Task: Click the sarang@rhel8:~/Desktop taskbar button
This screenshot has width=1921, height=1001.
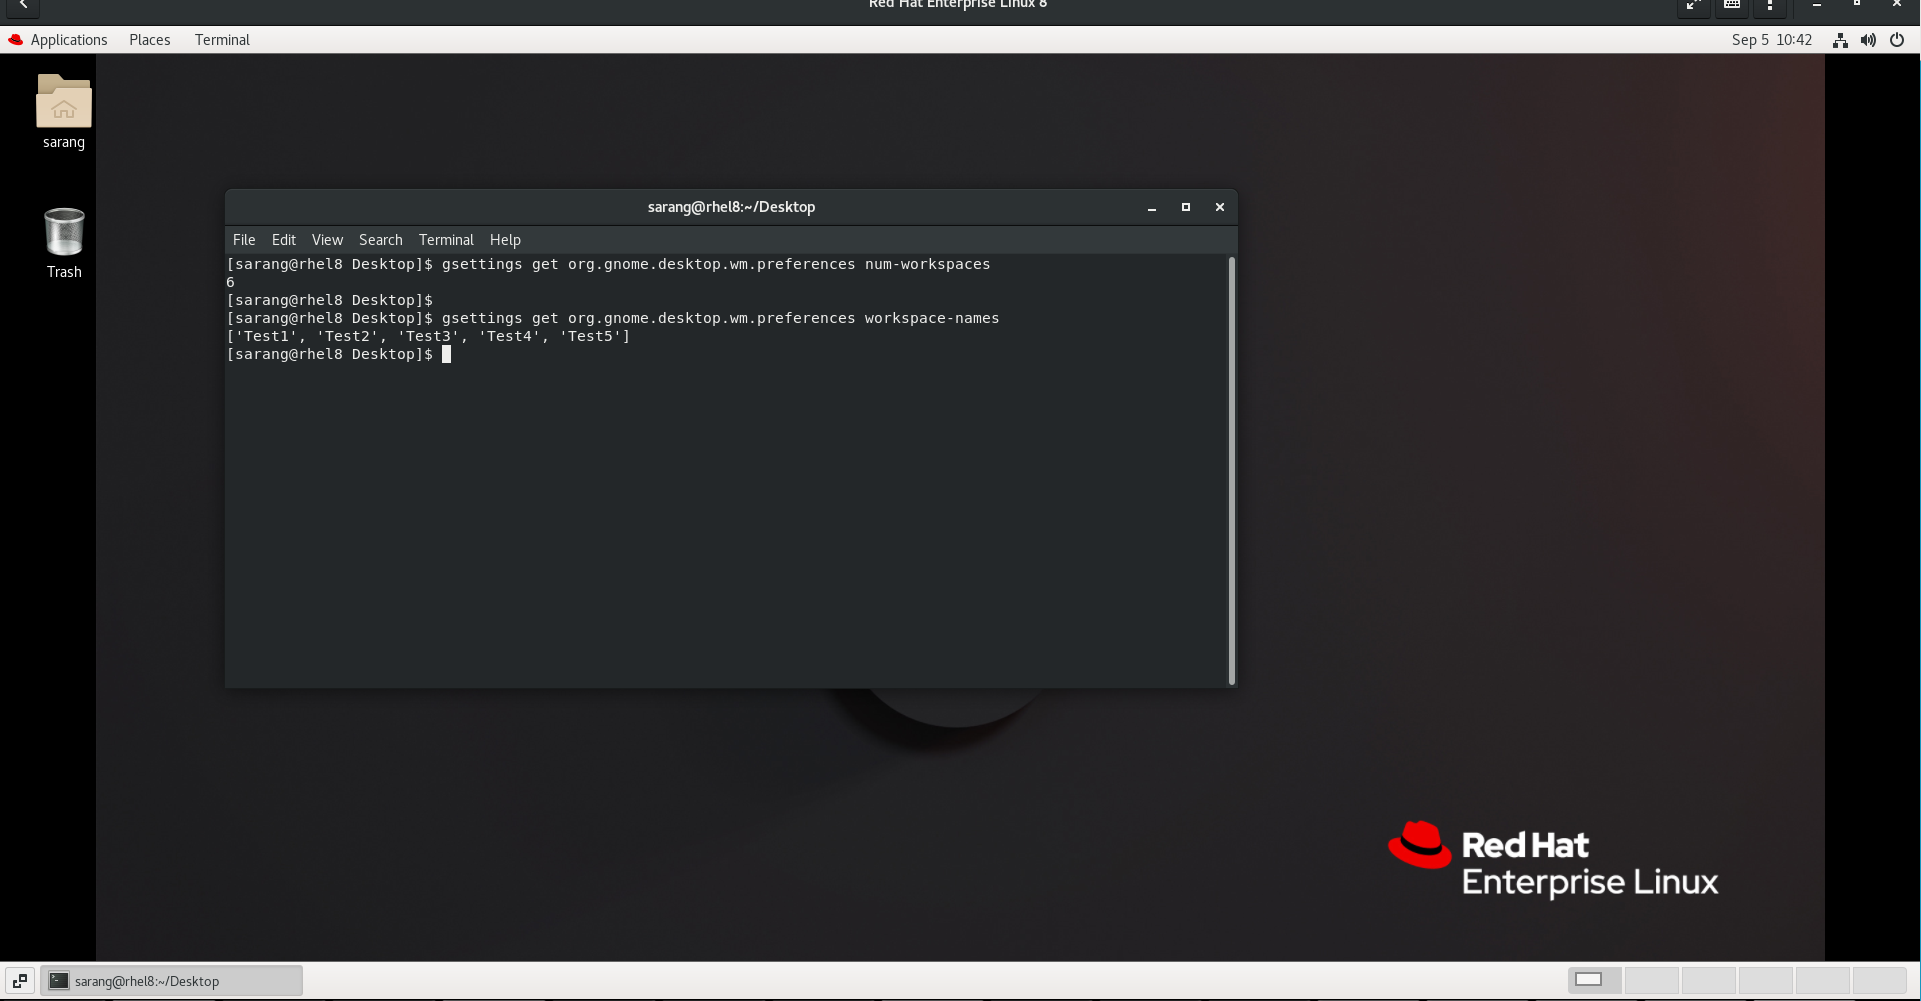Action: click(171, 981)
